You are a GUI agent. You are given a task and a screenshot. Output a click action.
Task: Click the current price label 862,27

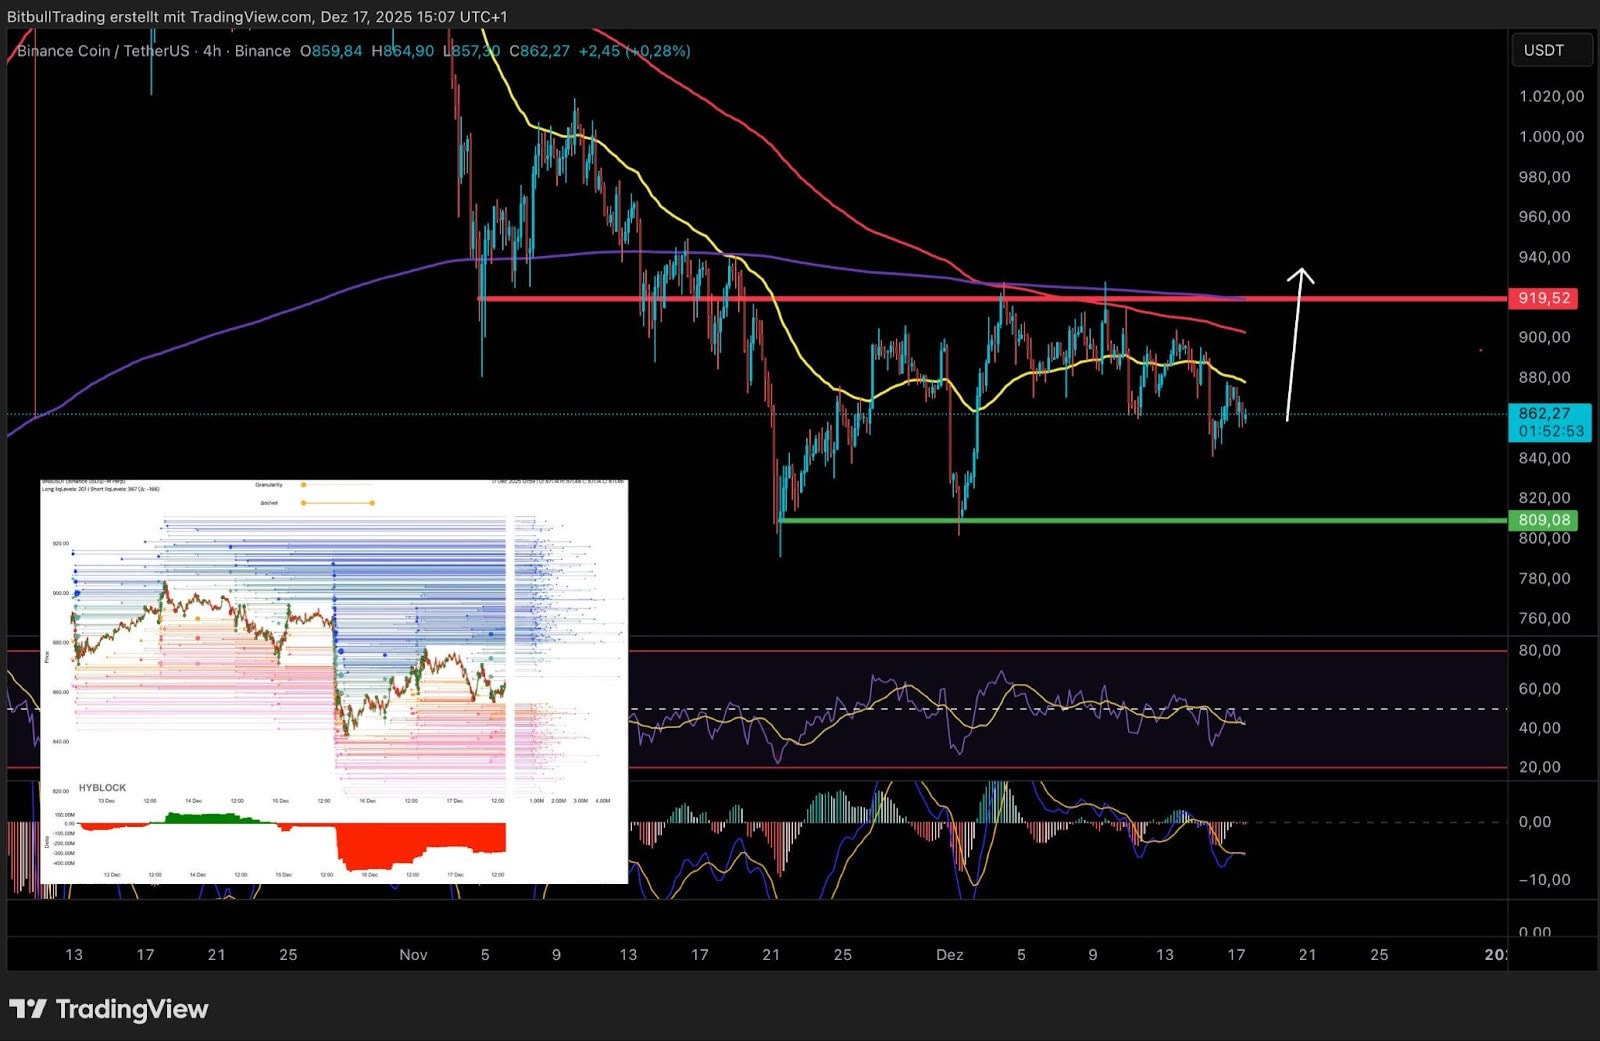(x=1543, y=413)
